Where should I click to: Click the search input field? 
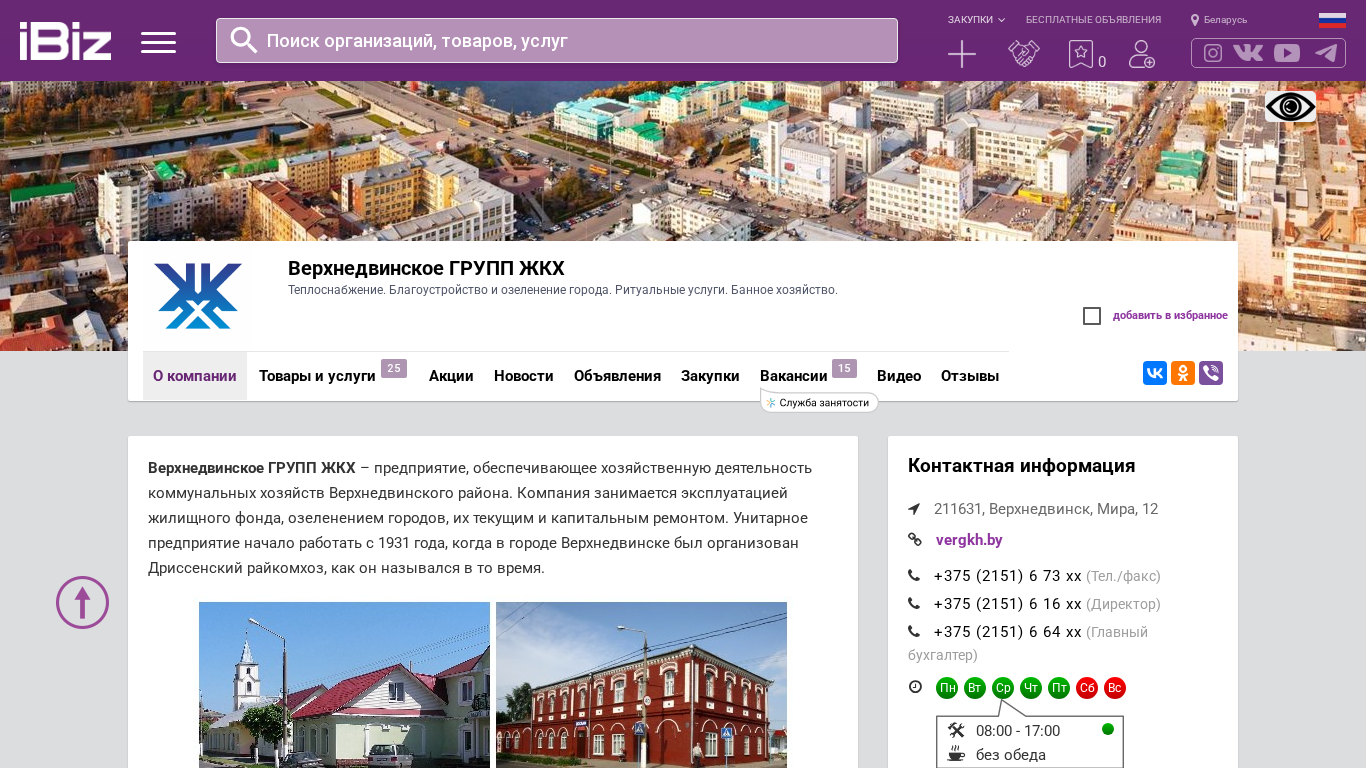click(x=556, y=41)
